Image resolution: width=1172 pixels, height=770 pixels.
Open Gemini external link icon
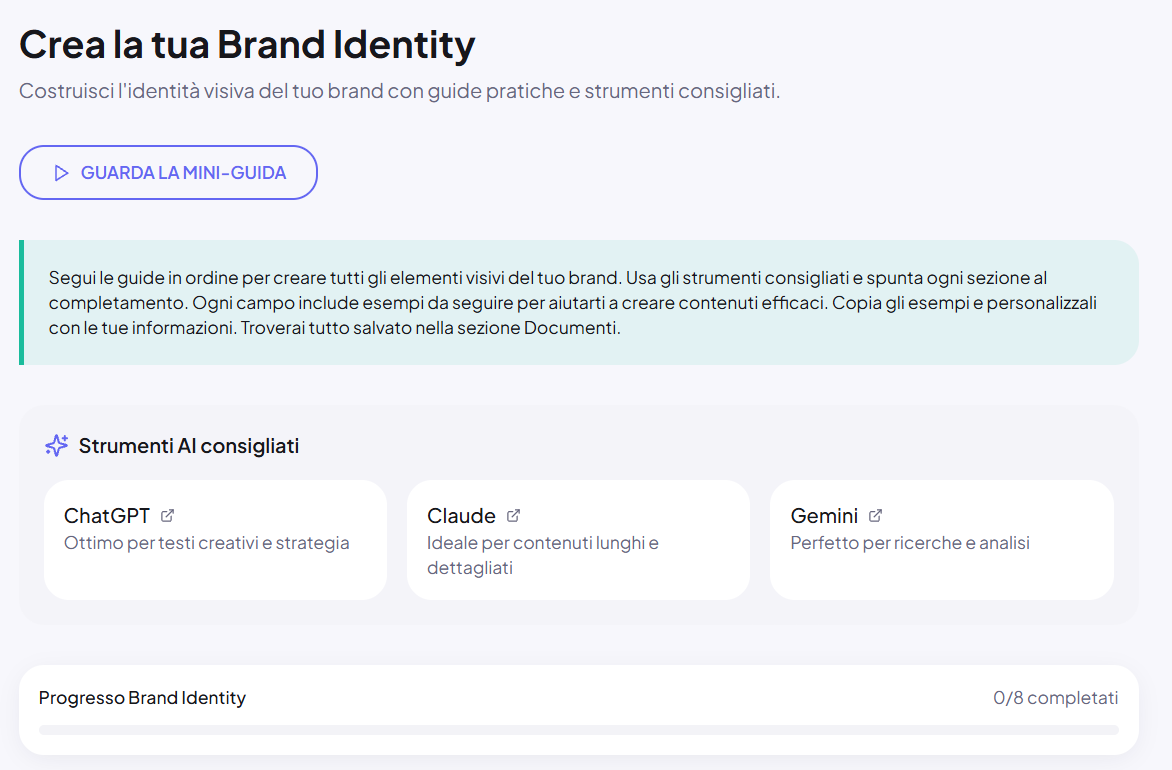tap(875, 516)
